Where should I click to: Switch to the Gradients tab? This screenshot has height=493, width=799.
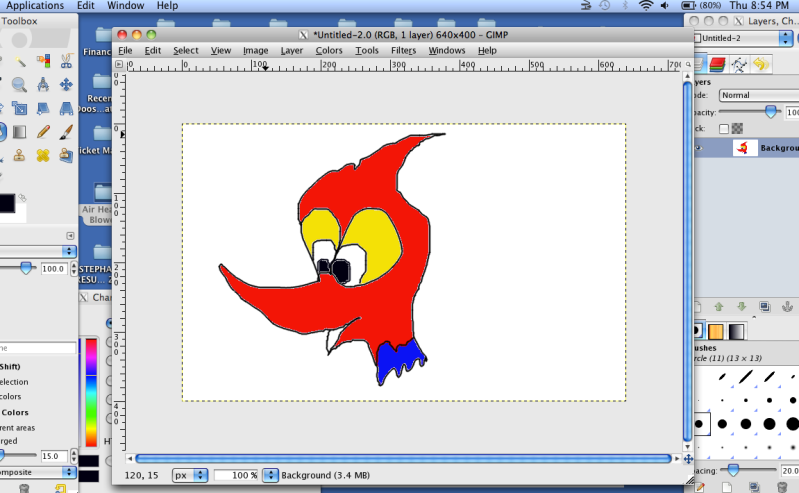[737, 331]
